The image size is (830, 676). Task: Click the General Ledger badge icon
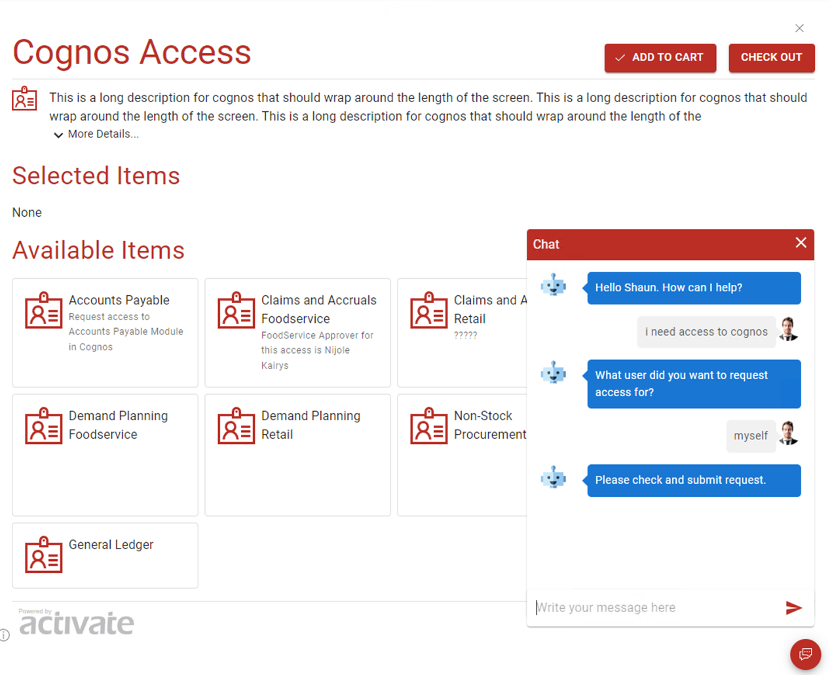click(43, 554)
